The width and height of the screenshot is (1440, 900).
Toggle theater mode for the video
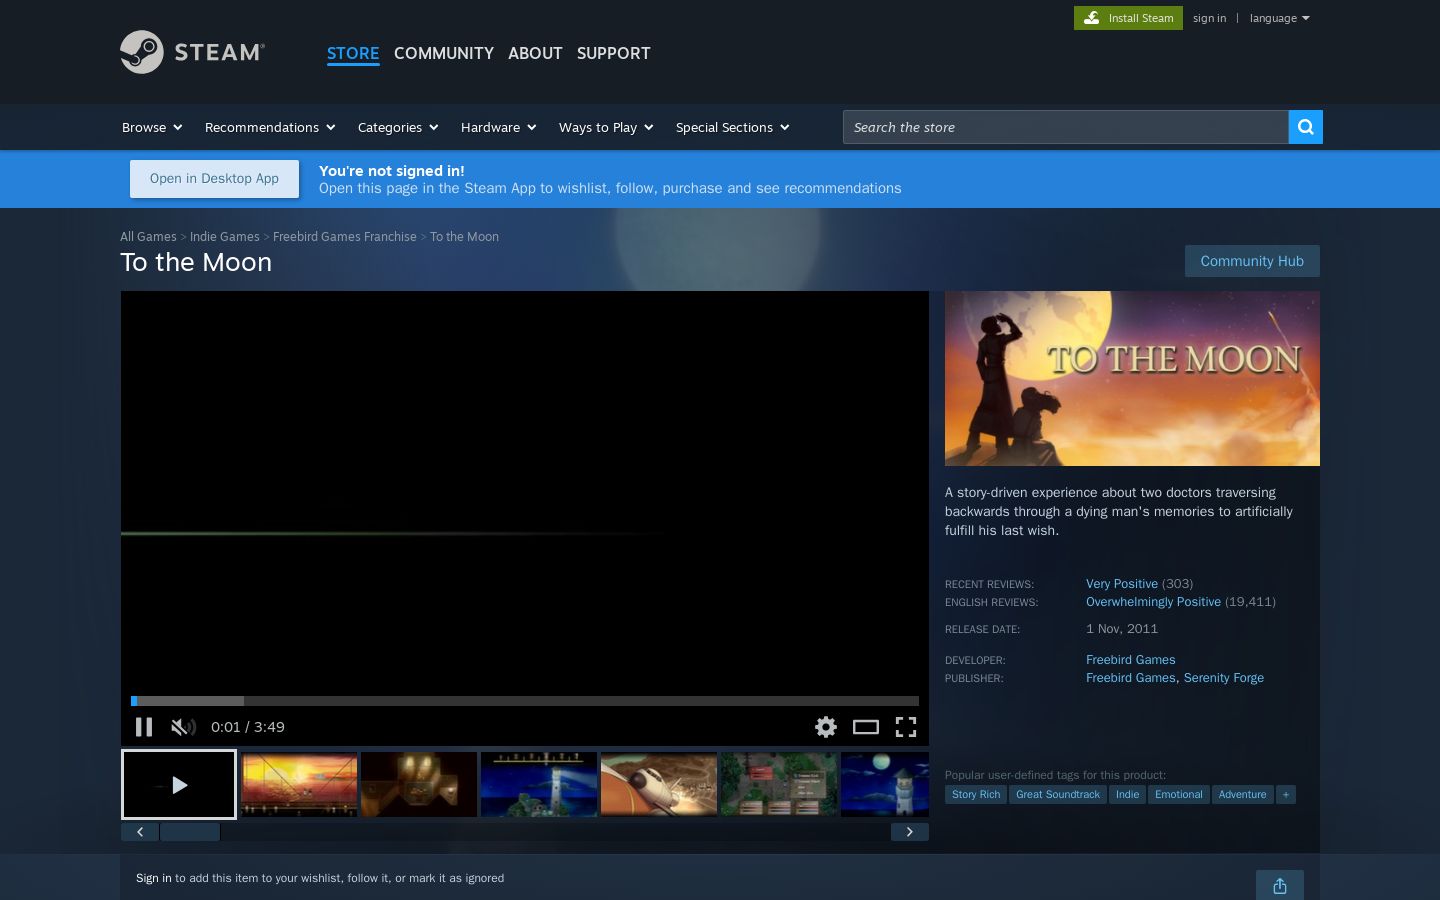click(866, 727)
